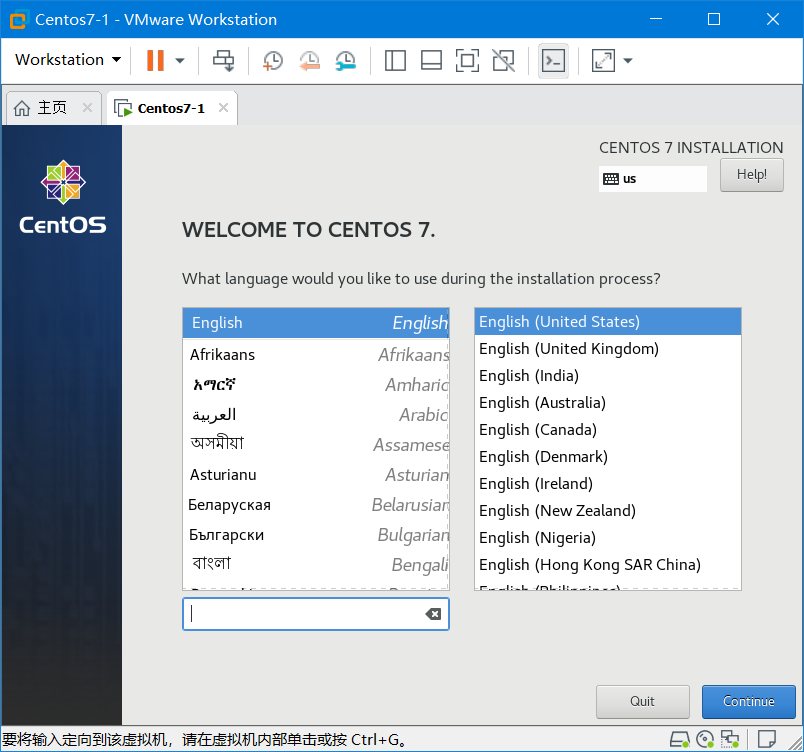This screenshot has height=752, width=804.
Task: Open the Workstation menu dropdown
Action: pyautogui.click(x=66, y=60)
